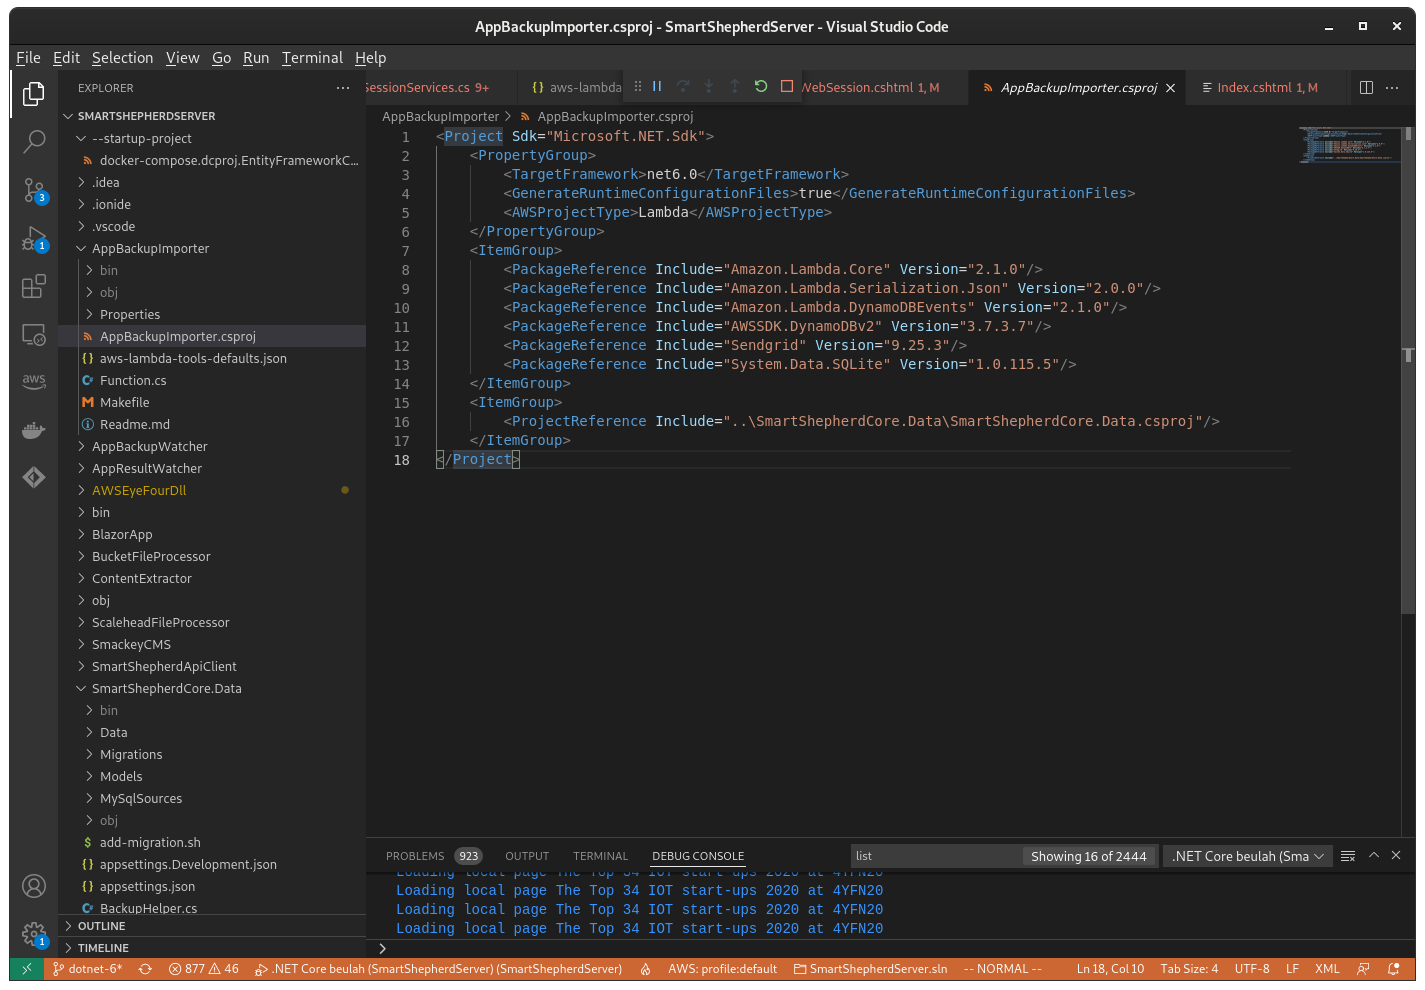Change language mode XML
This screenshot has height=990, width=1425.
[1327, 969]
